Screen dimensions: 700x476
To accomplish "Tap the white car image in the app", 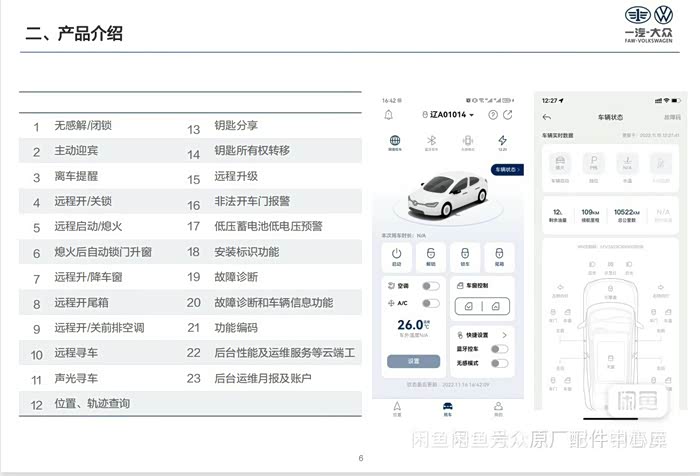I will [448, 195].
